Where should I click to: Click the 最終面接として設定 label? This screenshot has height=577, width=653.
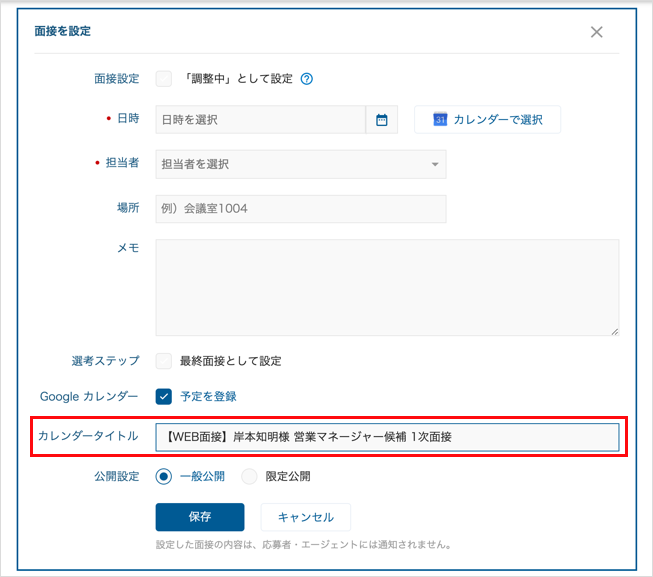tap(231, 361)
